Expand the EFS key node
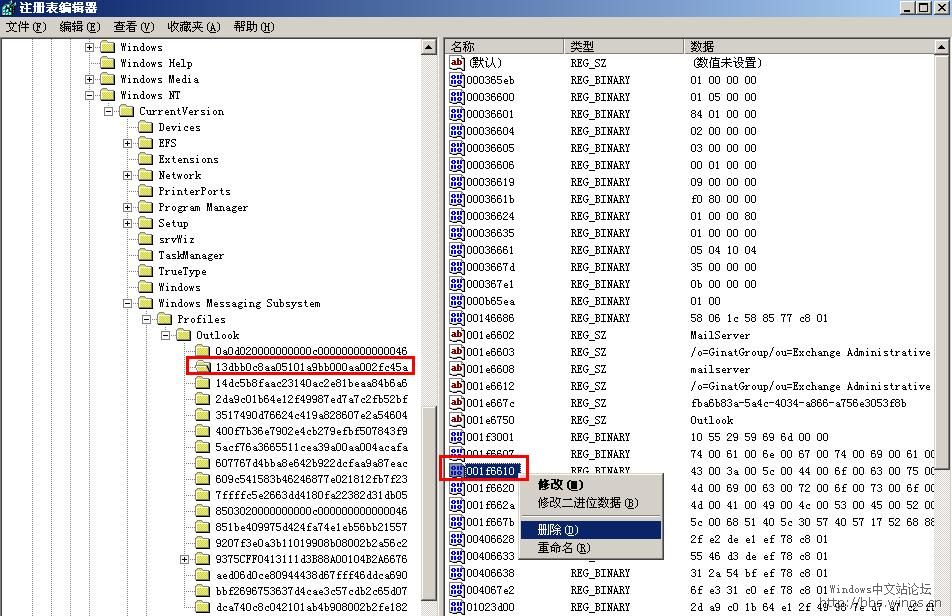 tap(128, 143)
